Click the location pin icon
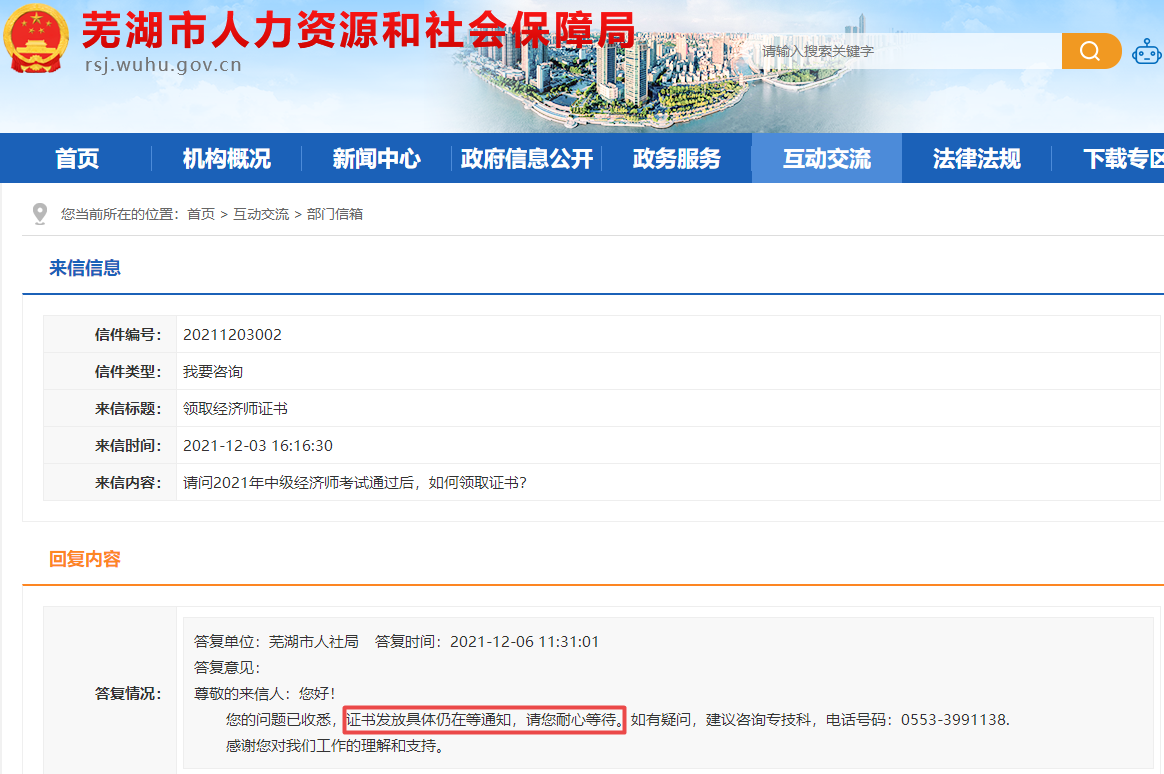 pos(40,214)
